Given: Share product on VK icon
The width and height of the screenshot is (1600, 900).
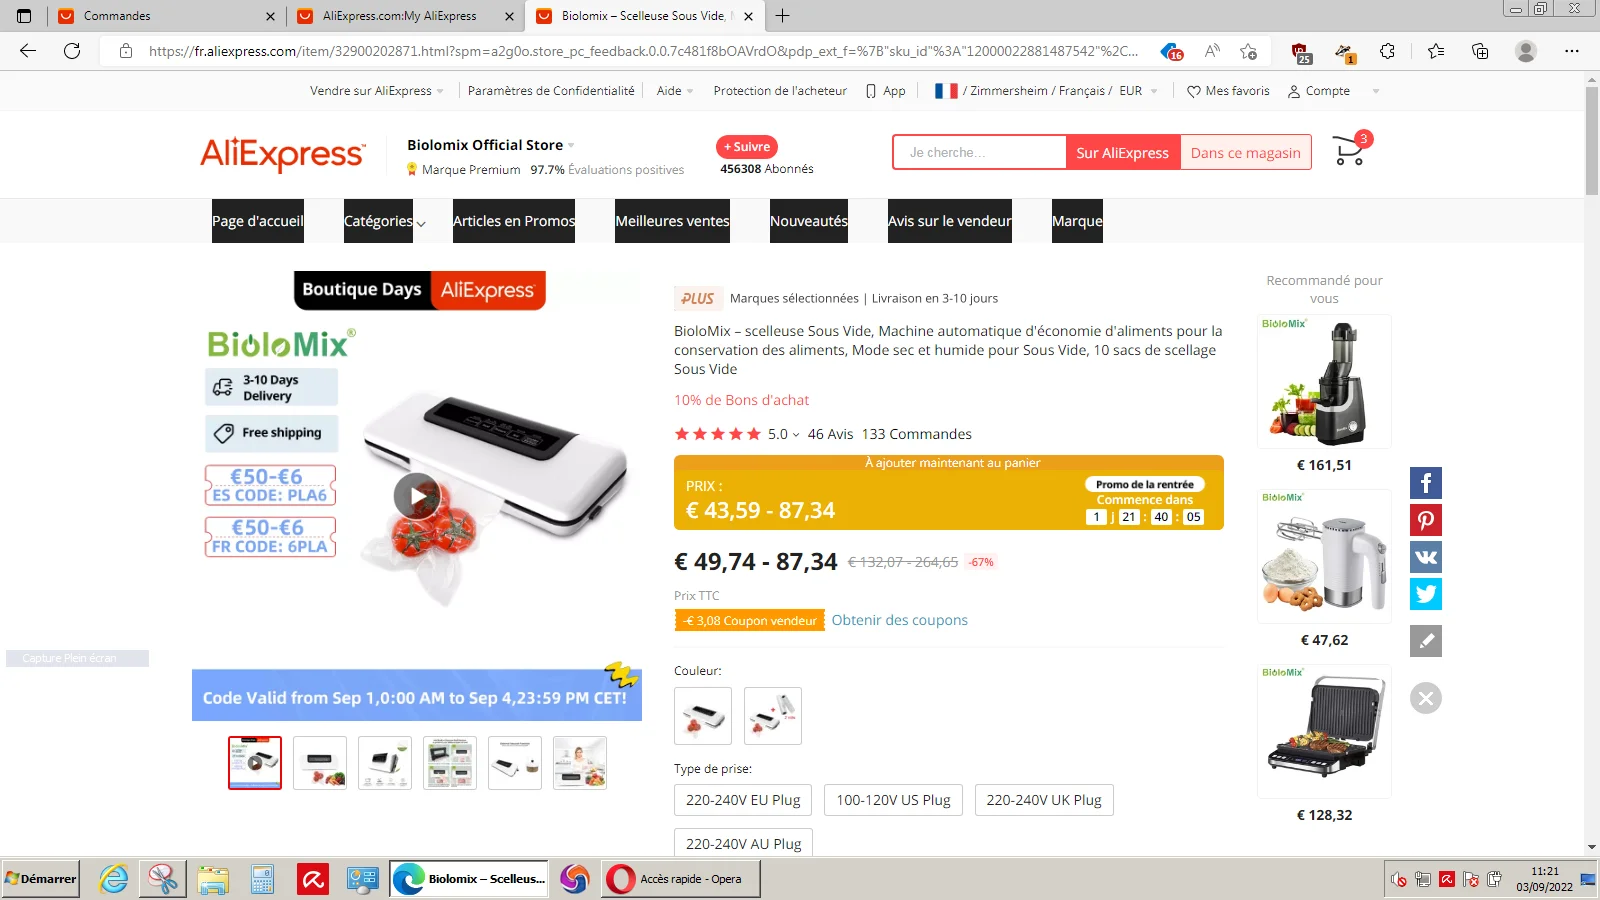Looking at the screenshot, I should coord(1426,557).
